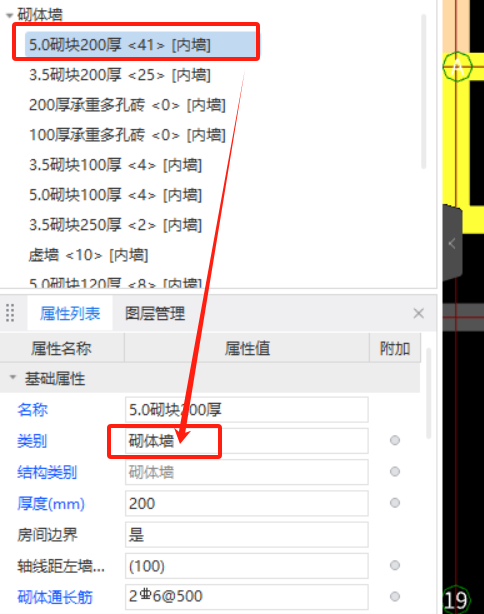Select the 100厚承重多孔砖 <0> item
This screenshot has height=614, width=484.
(127, 135)
